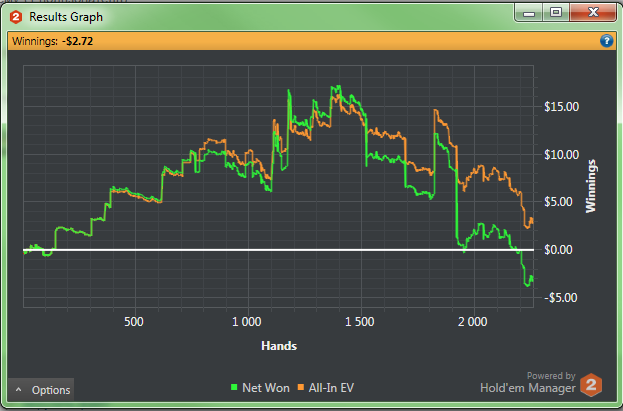Viewport: 623px width, 411px height.
Task: Click the Hold'em Manager app icon in title bar
Action: pyautogui.click(x=16, y=17)
